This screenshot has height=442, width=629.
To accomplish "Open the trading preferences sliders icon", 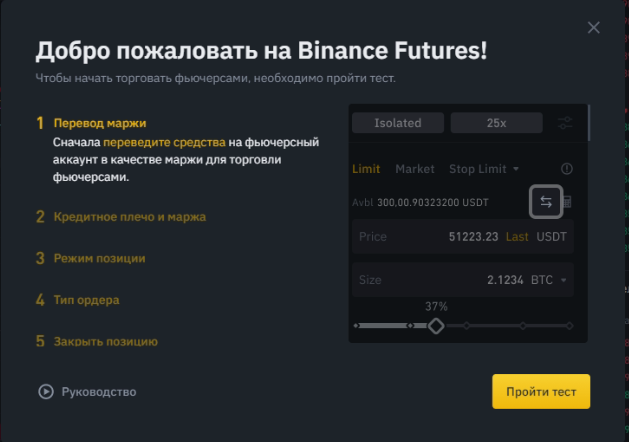I will (x=566, y=123).
